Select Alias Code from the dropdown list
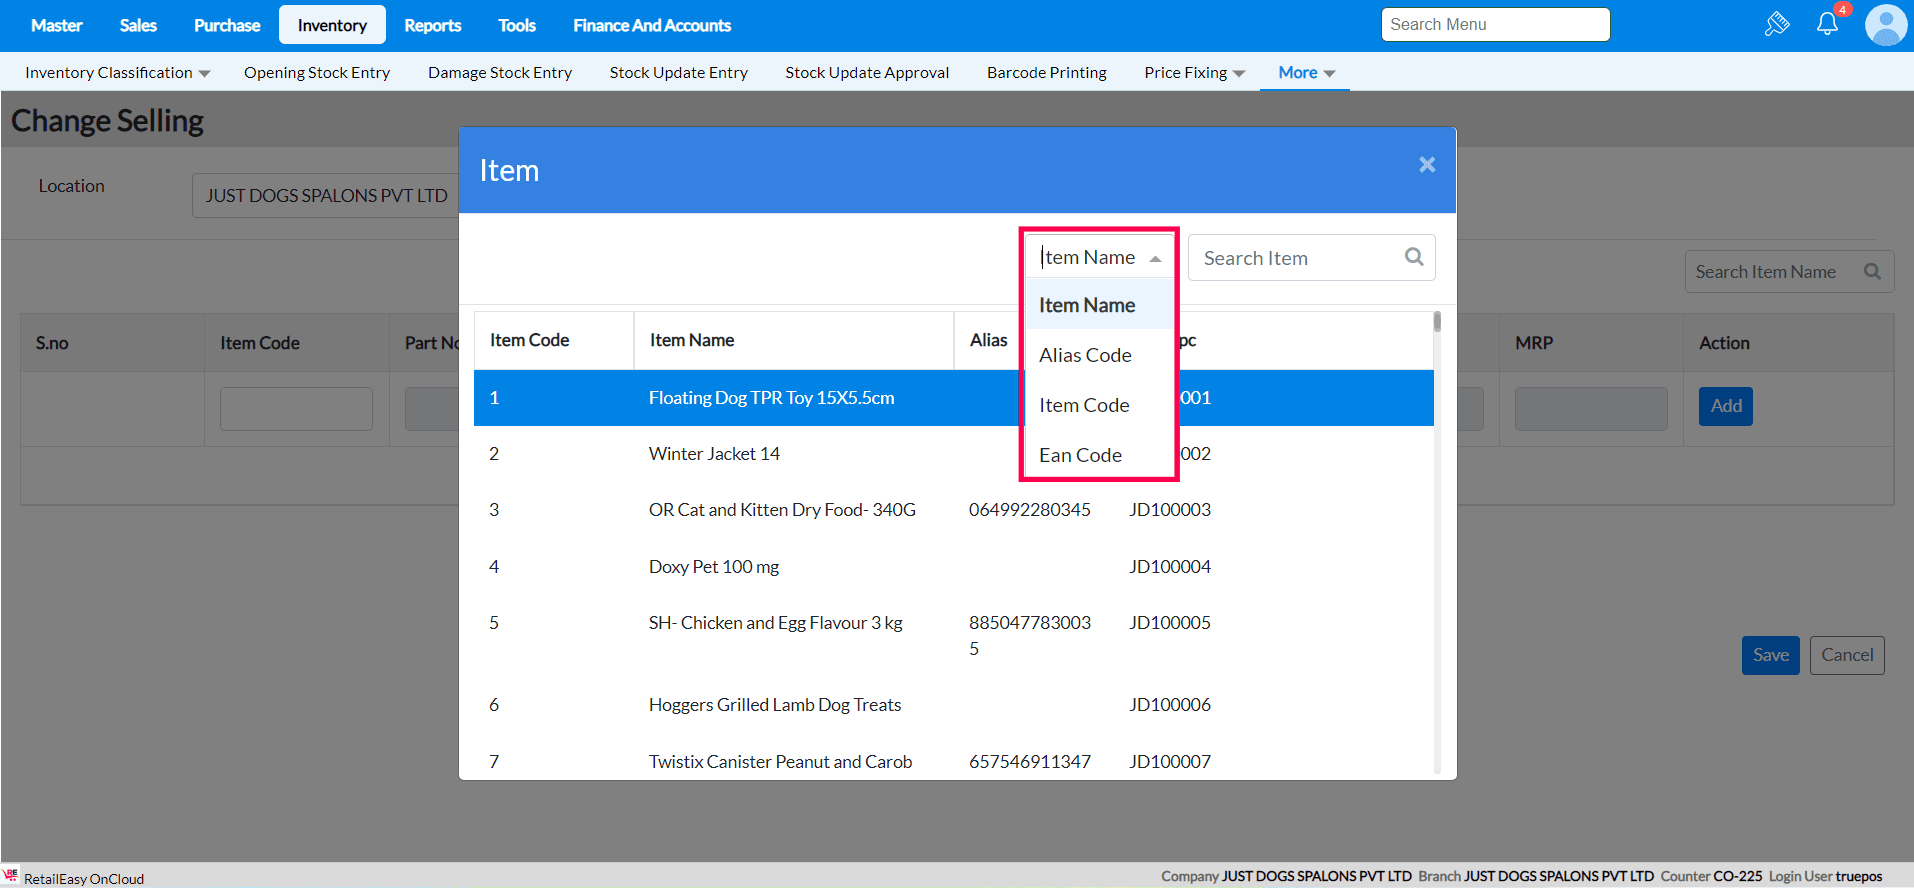Viewport: 1914px width, 888px height. click(x=1085, y=355)
